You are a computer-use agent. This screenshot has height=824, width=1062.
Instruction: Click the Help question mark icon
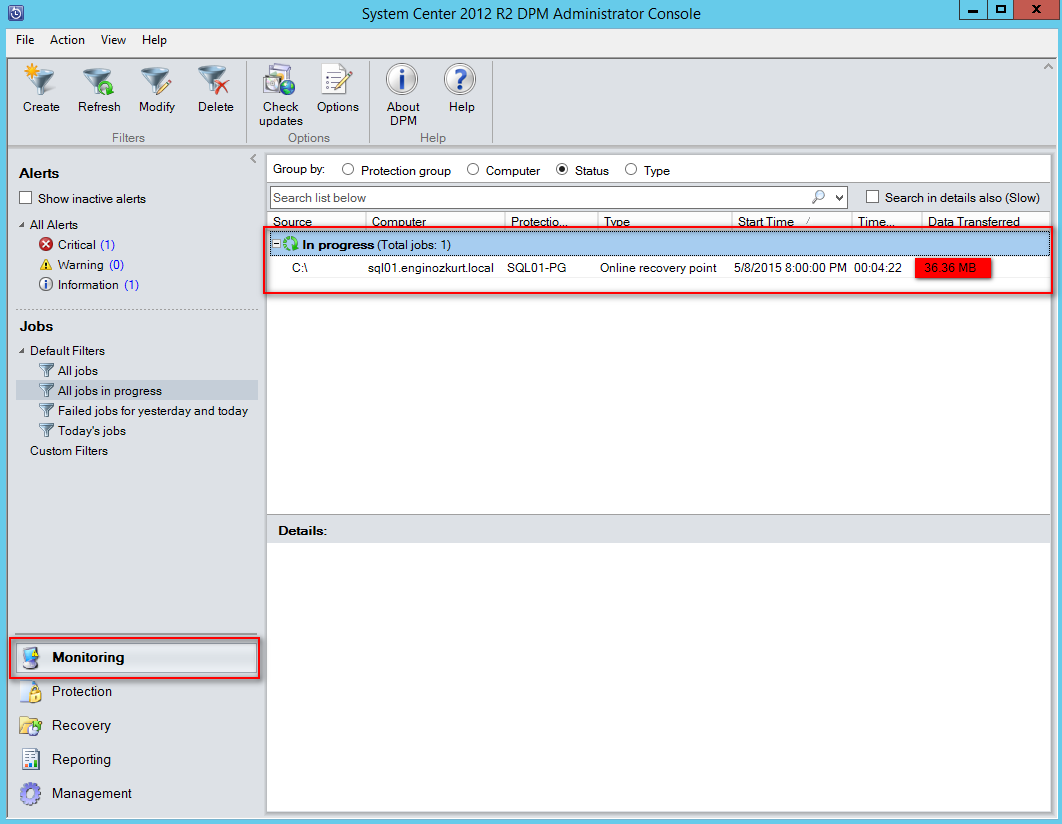point(461,80)
